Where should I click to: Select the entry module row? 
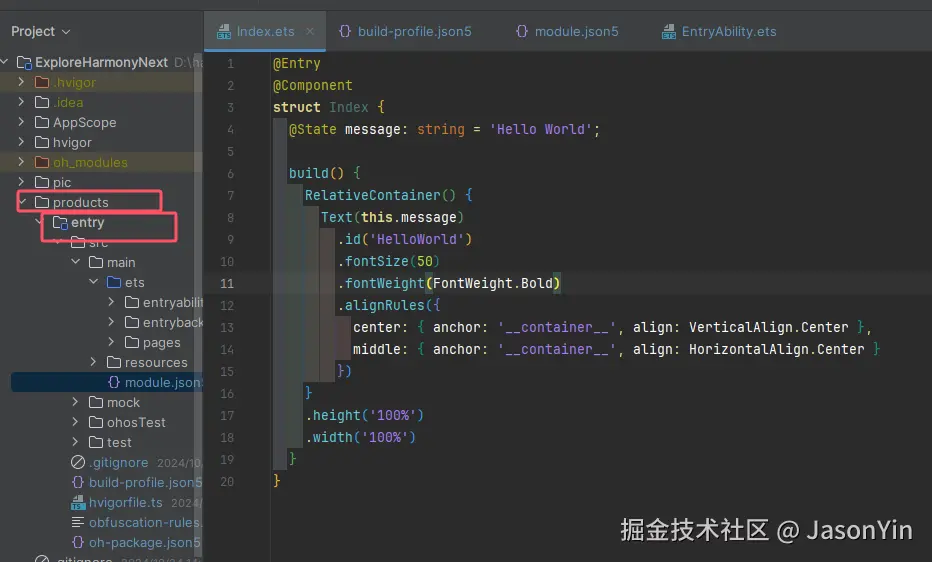(x=101, y=222)
